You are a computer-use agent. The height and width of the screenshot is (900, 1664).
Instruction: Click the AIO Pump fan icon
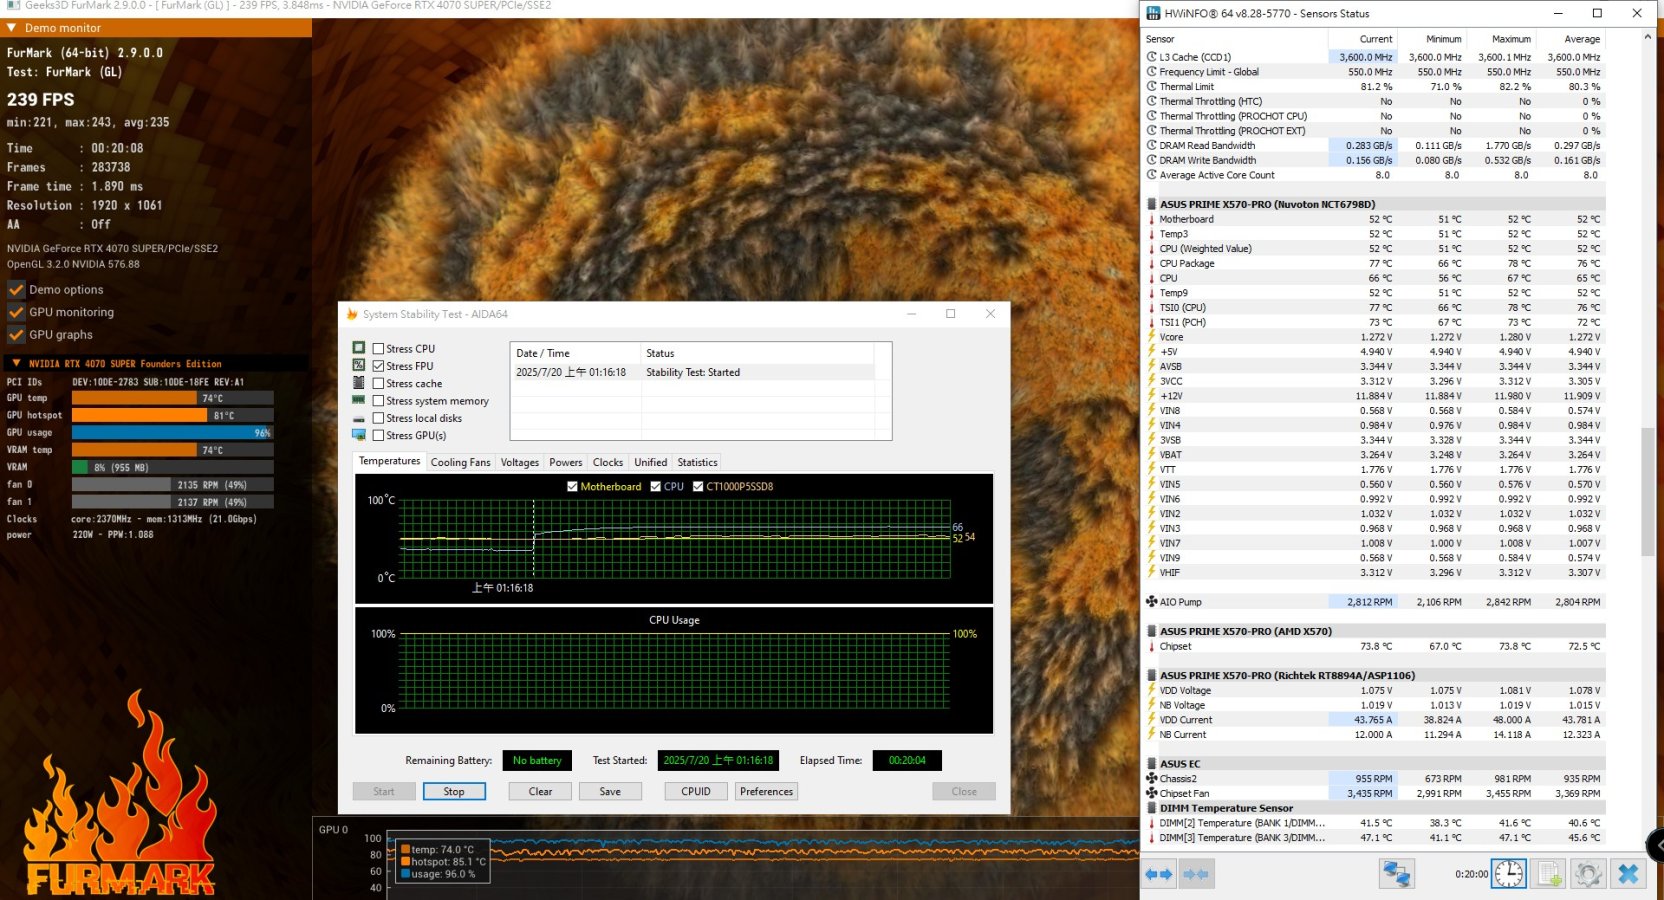tap(1152, 602)
